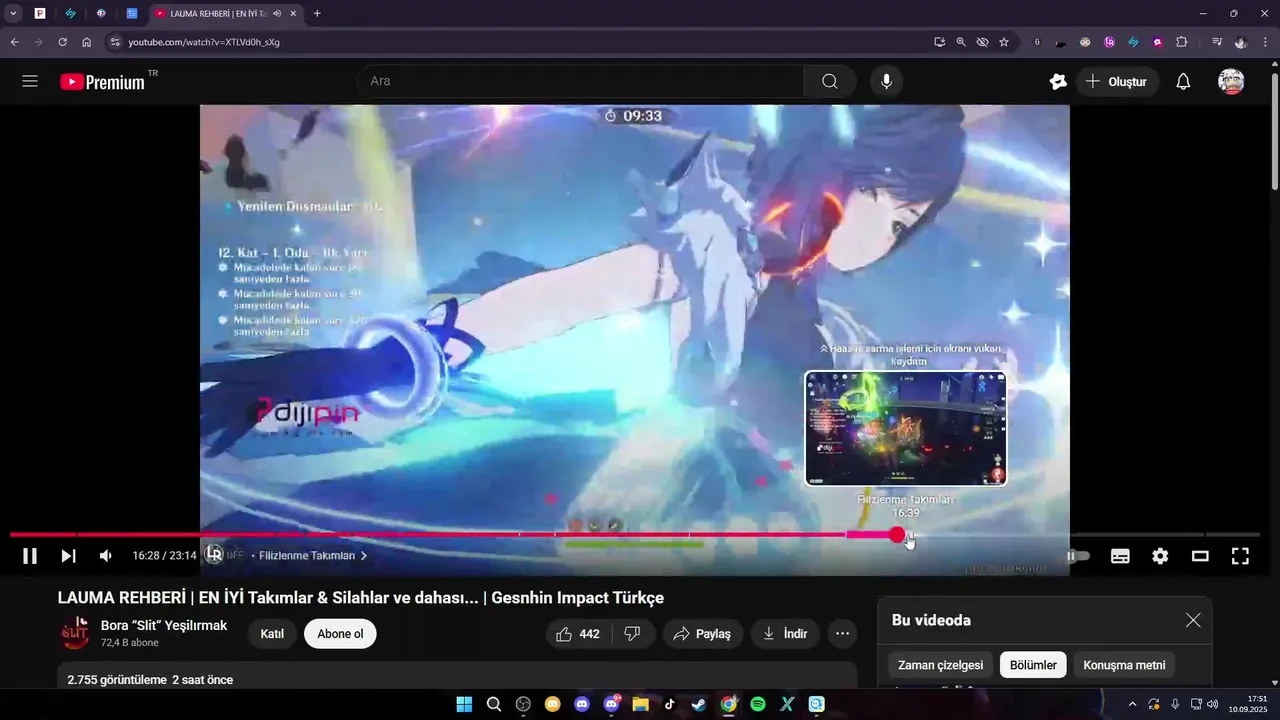Click the İndir download button

[x=785, y=634]
